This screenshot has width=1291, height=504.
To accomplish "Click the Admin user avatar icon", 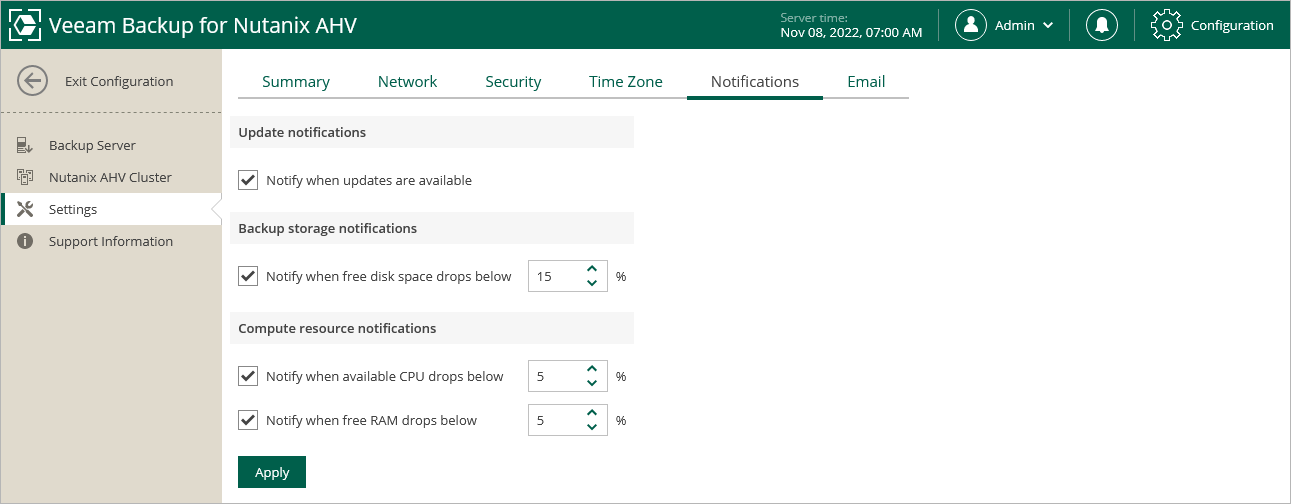I will [971, 25].
